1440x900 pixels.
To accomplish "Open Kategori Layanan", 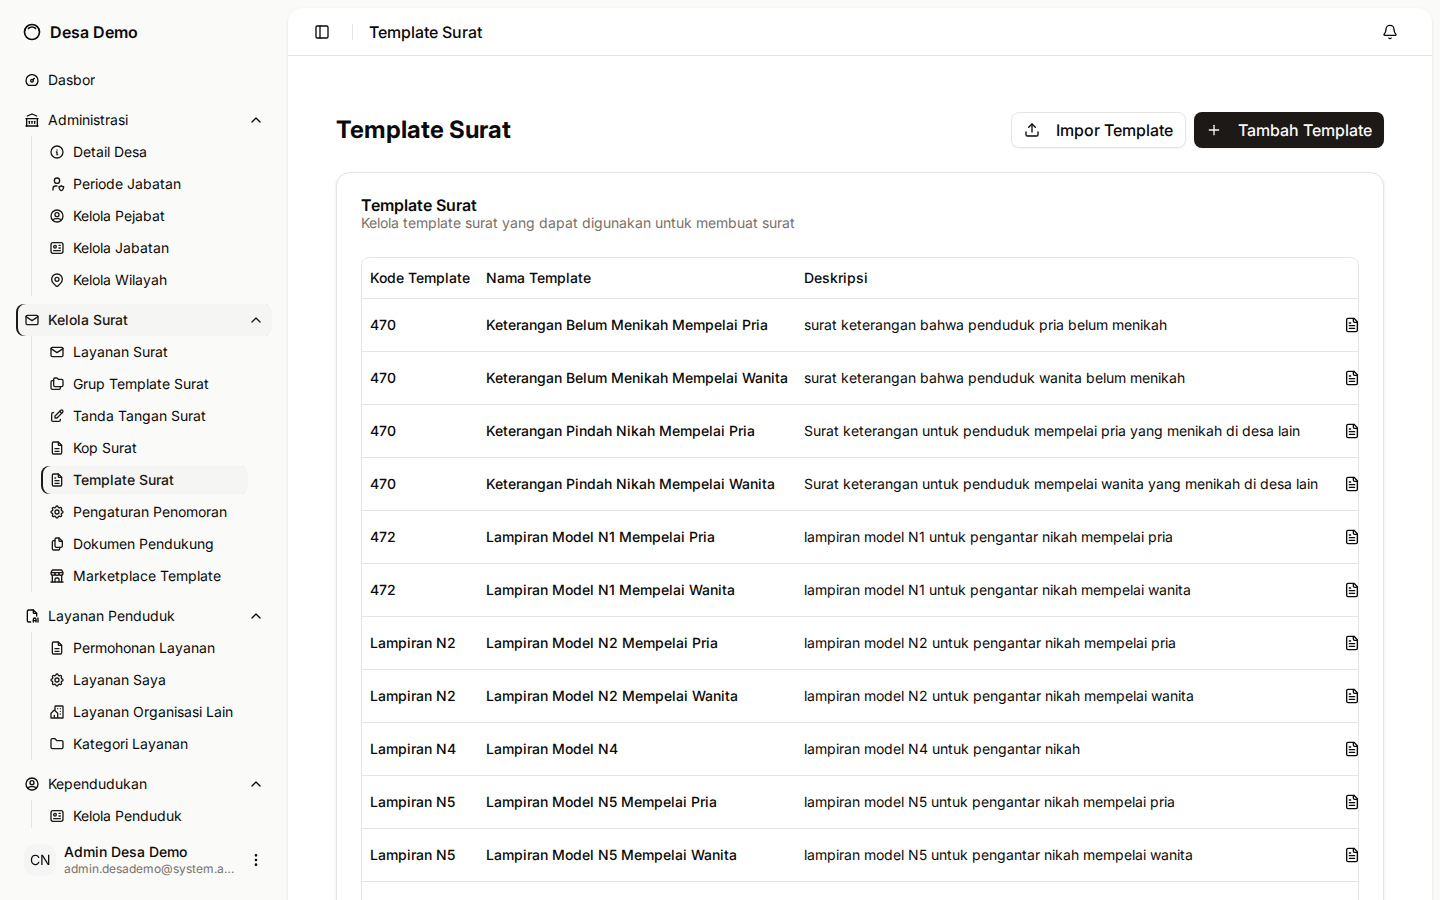I will pos(144,744).
